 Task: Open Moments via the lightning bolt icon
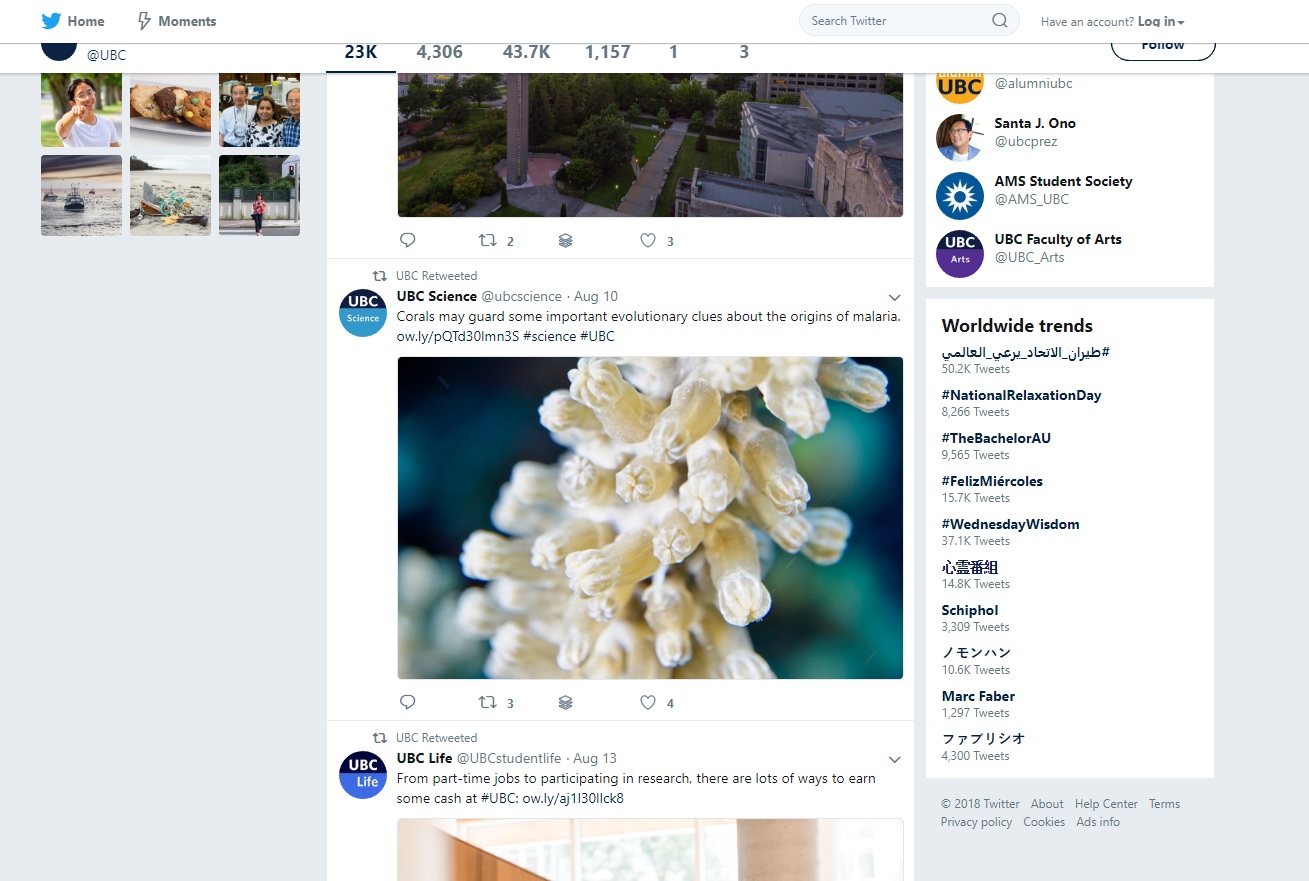(144, 21)
